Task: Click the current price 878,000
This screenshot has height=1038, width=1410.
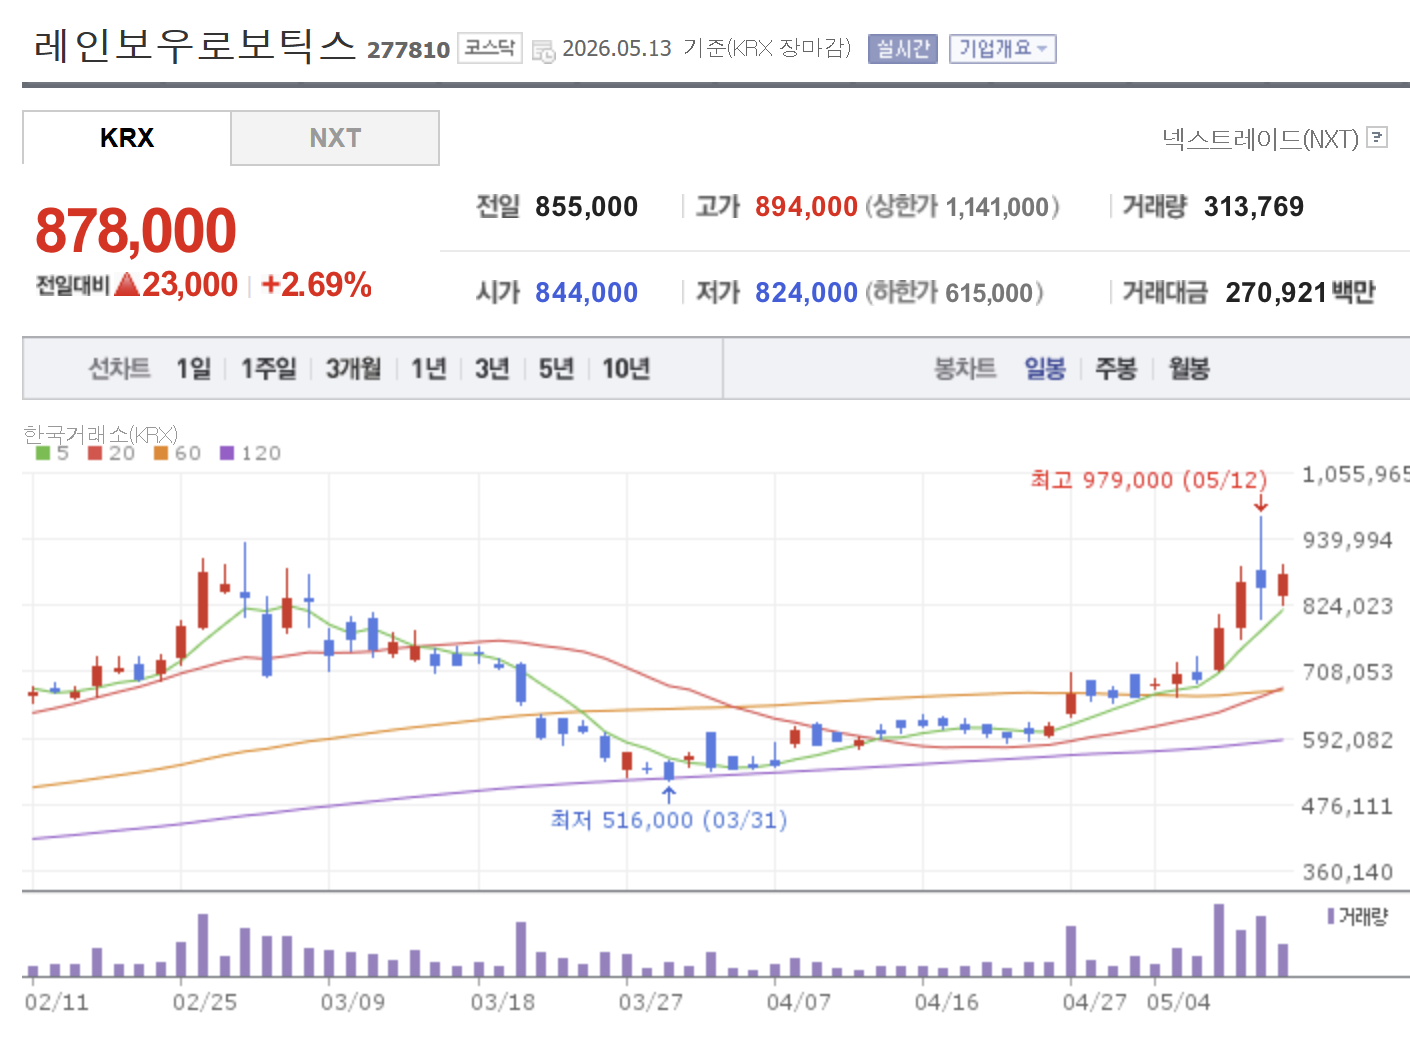Action: pos(136,230)
